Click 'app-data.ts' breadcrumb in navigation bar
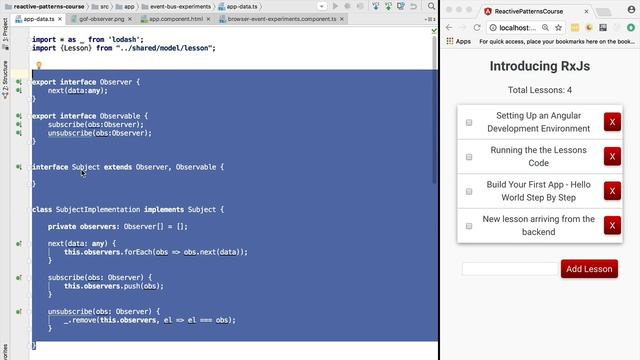 238,6
